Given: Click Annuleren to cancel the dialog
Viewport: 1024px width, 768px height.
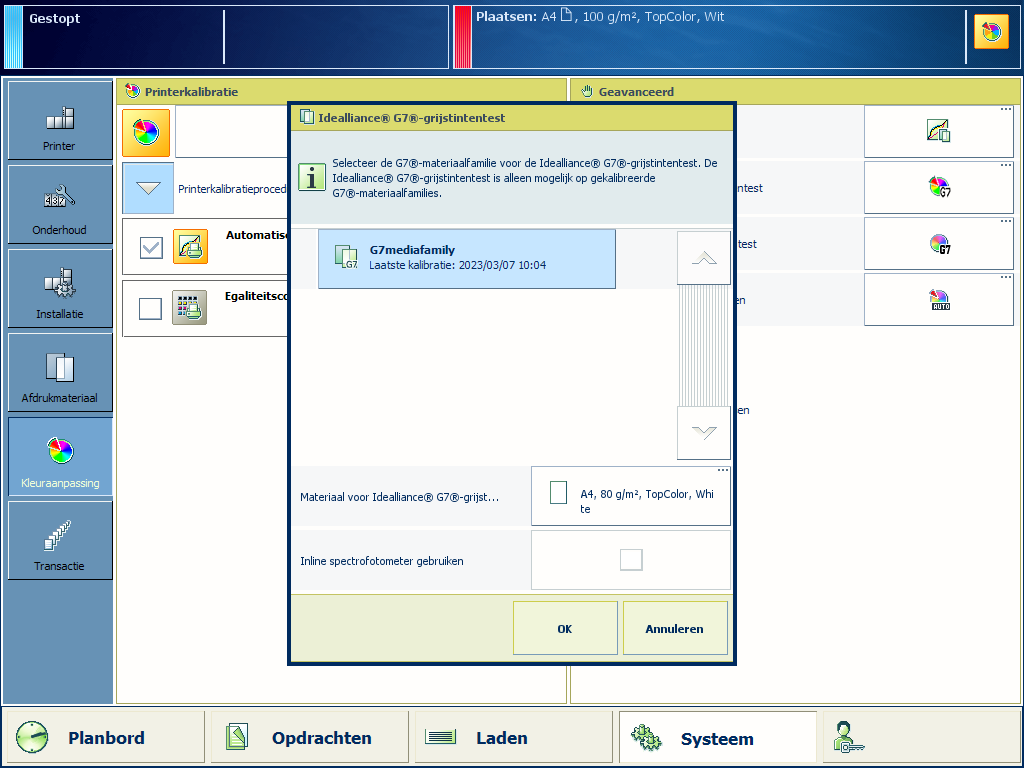Looking at the screenshot, I should pyautogui.click(x=674, y=629).
